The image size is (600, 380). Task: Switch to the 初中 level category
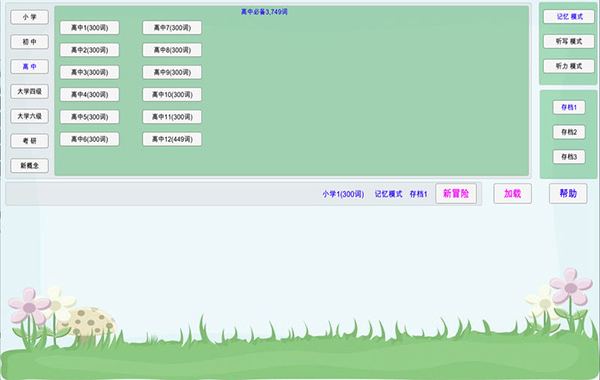[x=29, y=42]
